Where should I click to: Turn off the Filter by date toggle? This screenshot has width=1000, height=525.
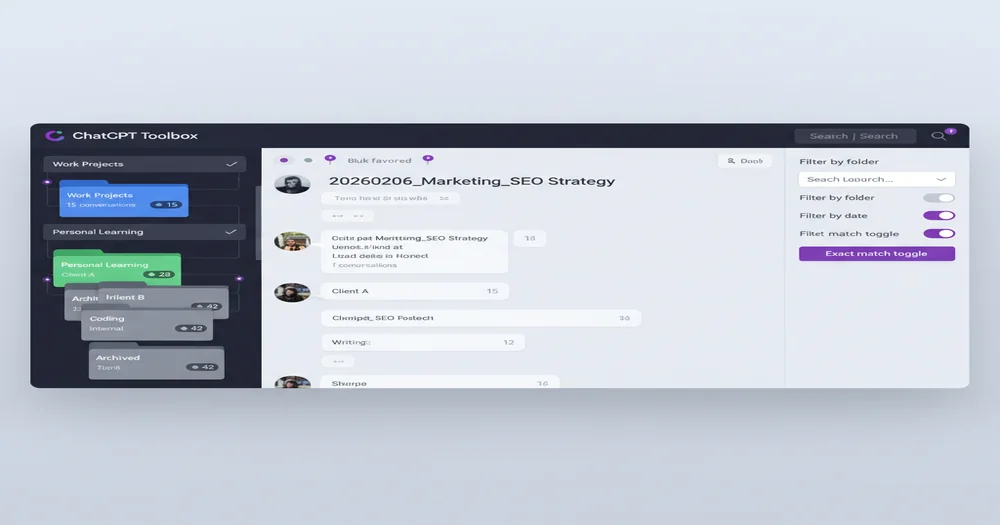[938, 216]
